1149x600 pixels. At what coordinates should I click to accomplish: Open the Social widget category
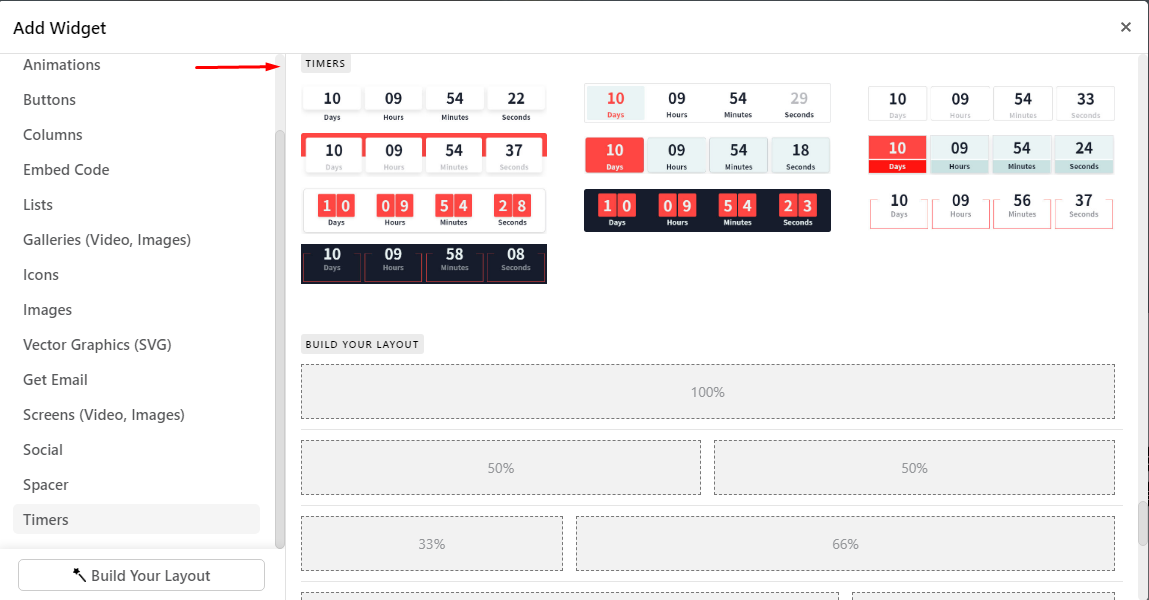pos(42,449)
